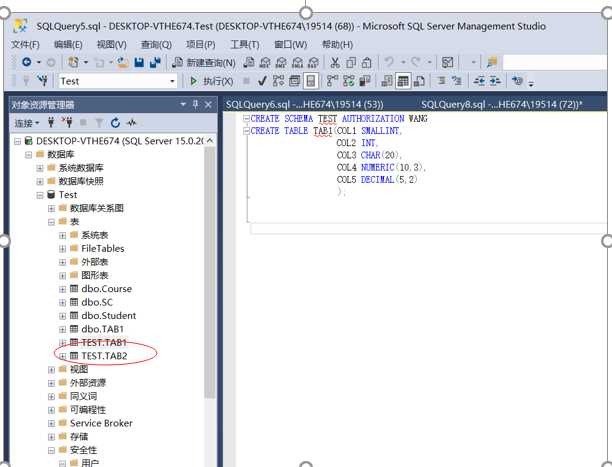This screenshot has height=467, width=612.
Task: Click the MDX query icon
Action: click(x=265, y=62)
